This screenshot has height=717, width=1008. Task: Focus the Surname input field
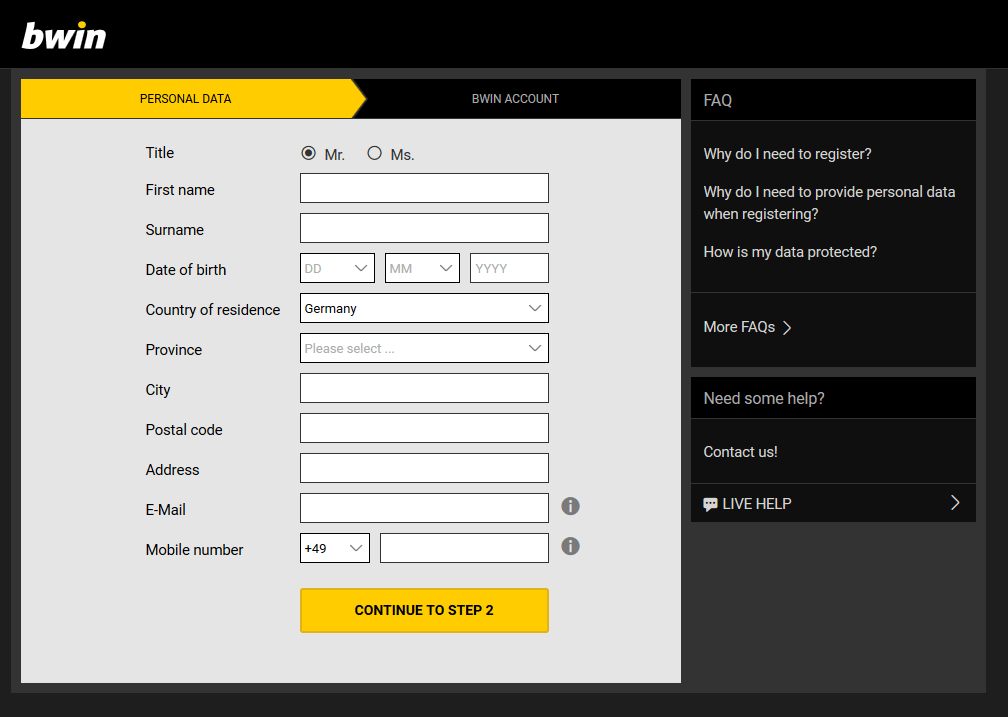[x=424, y=228]
